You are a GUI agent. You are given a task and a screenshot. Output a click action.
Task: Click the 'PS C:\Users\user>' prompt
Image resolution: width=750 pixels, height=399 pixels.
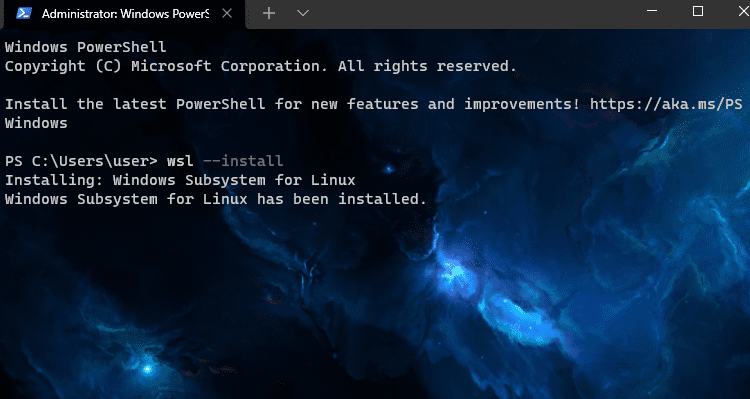pyautogui.click(x=81, y=161)
